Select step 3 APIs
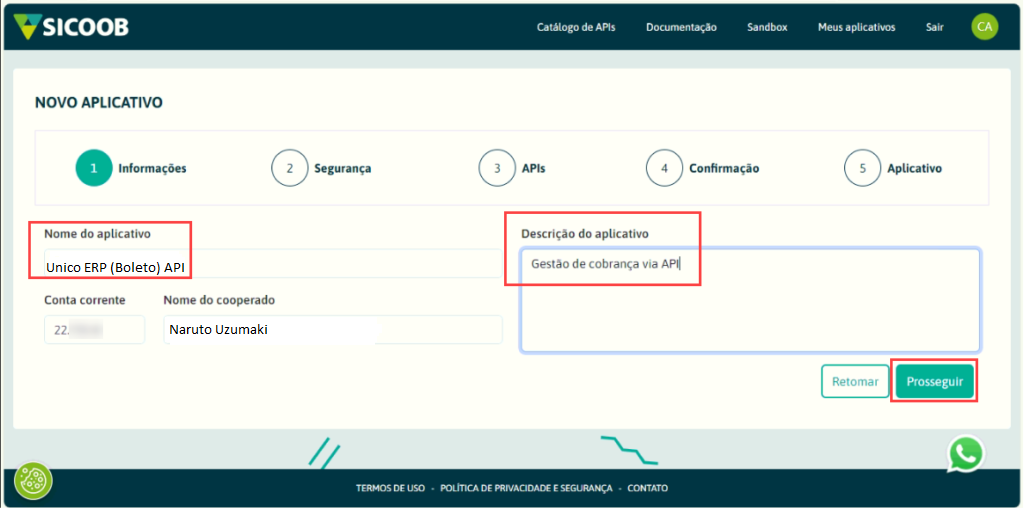 coord(512,168)
